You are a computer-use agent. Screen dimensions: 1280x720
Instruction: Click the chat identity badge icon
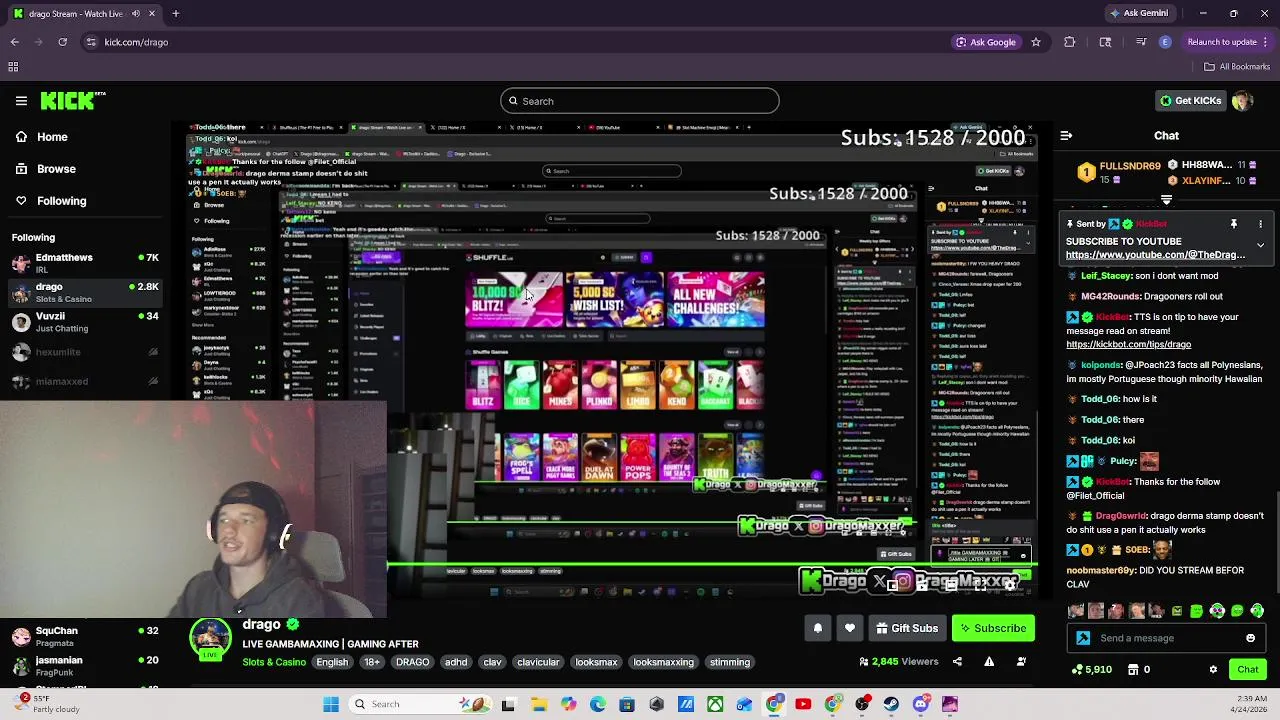point(1083,638)
